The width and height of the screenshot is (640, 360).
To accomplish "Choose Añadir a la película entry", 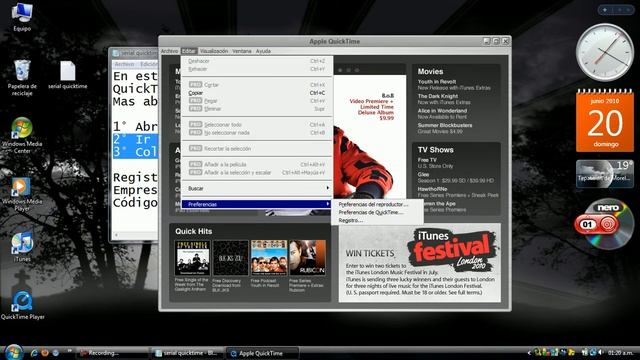I will [257, 164].
